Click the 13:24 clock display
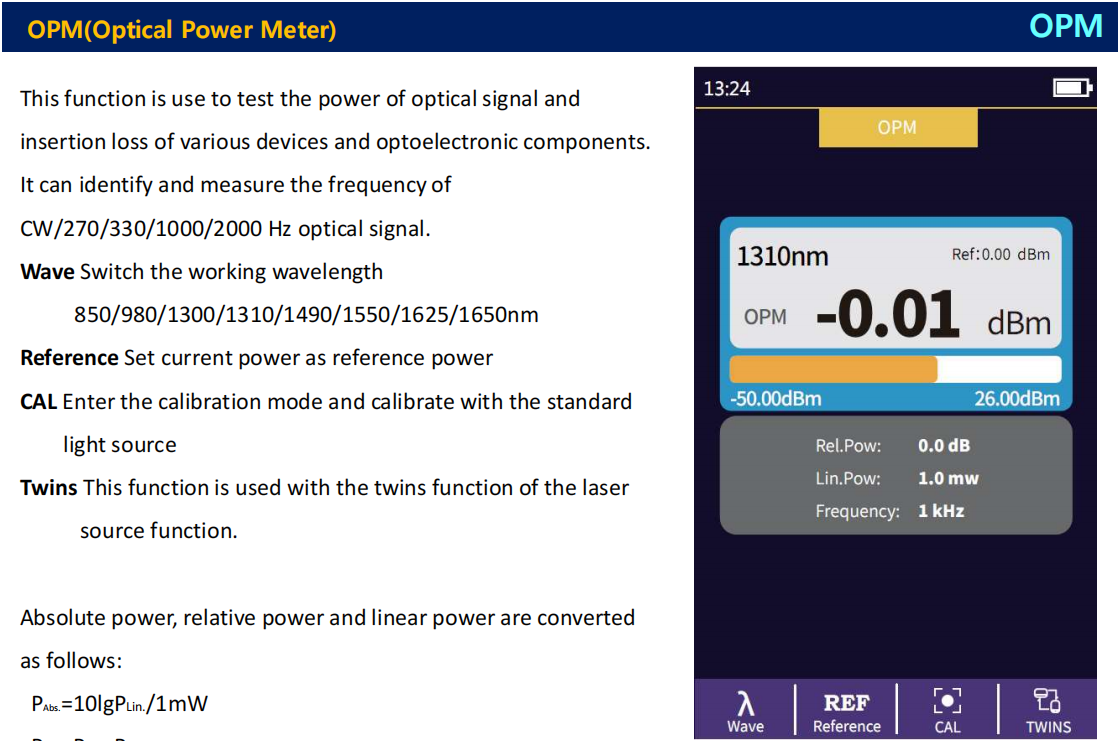This screenshot has height=741, width=1119. pyautogui.click(x=727, y=88)
